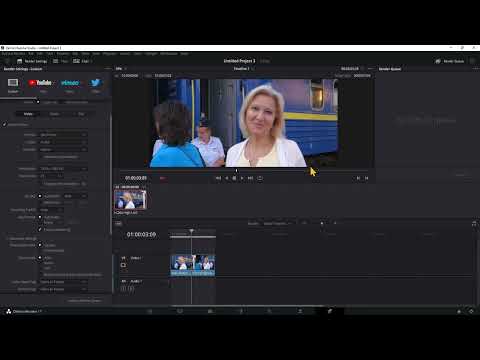Toggle the Tape panel button

pos(60,61)
